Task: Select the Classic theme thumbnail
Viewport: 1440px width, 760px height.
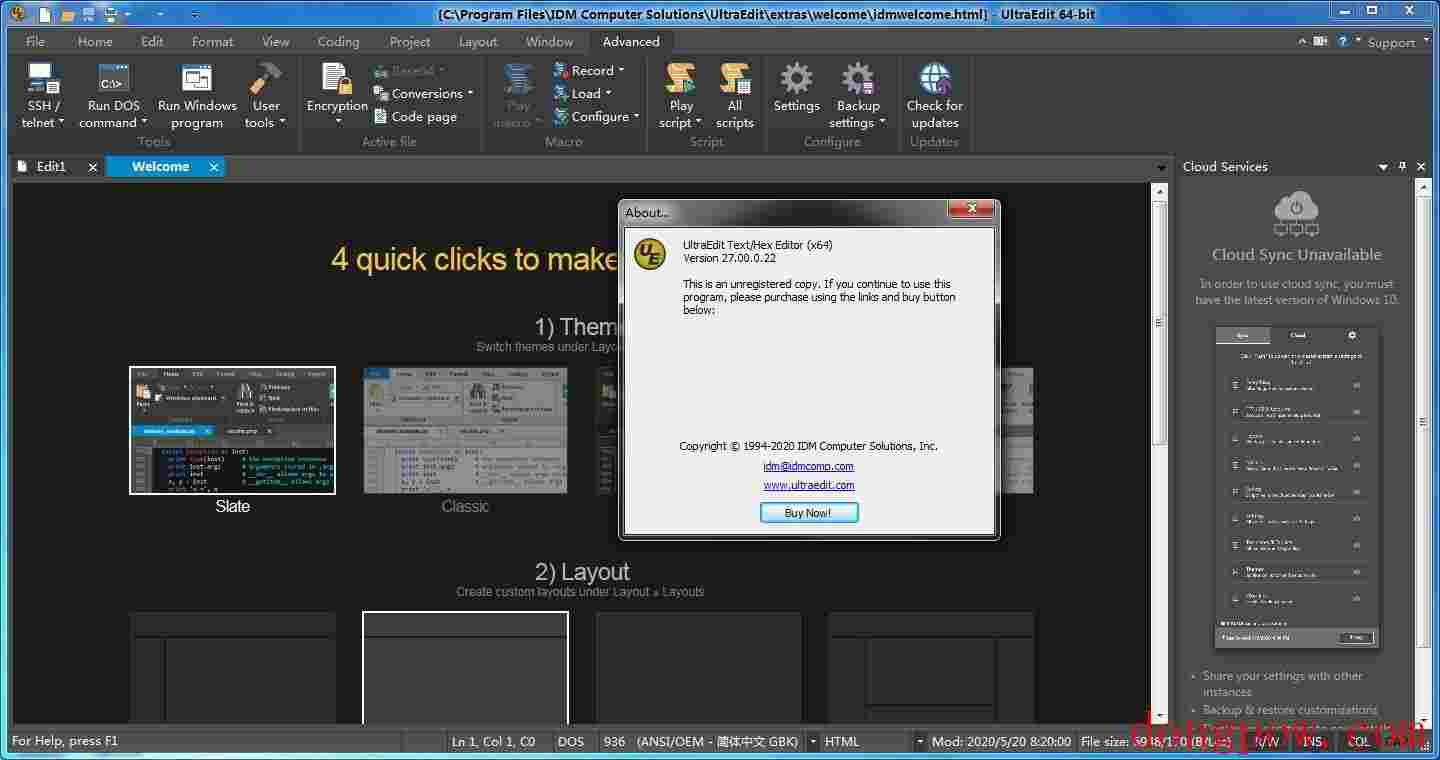Action: (x=465, y=430)
